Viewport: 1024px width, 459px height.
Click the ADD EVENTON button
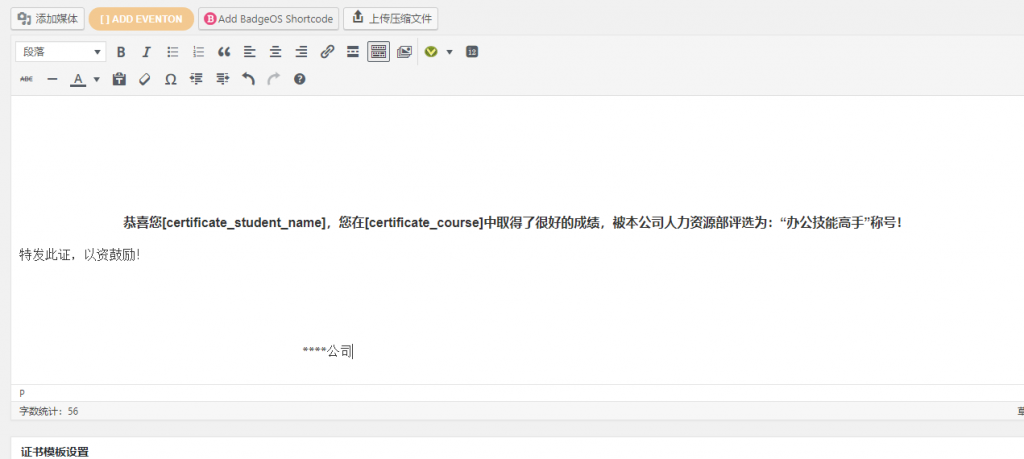pos(141,18)
